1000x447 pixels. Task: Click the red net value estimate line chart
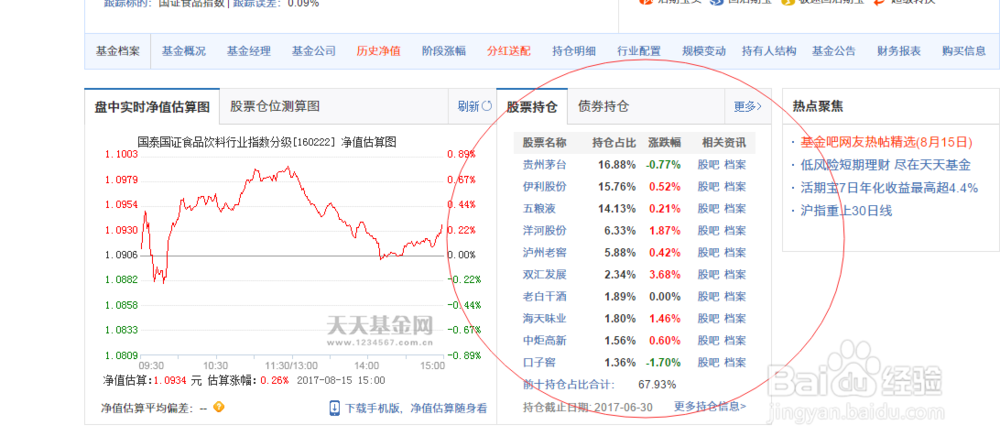(x=291, y=223)
